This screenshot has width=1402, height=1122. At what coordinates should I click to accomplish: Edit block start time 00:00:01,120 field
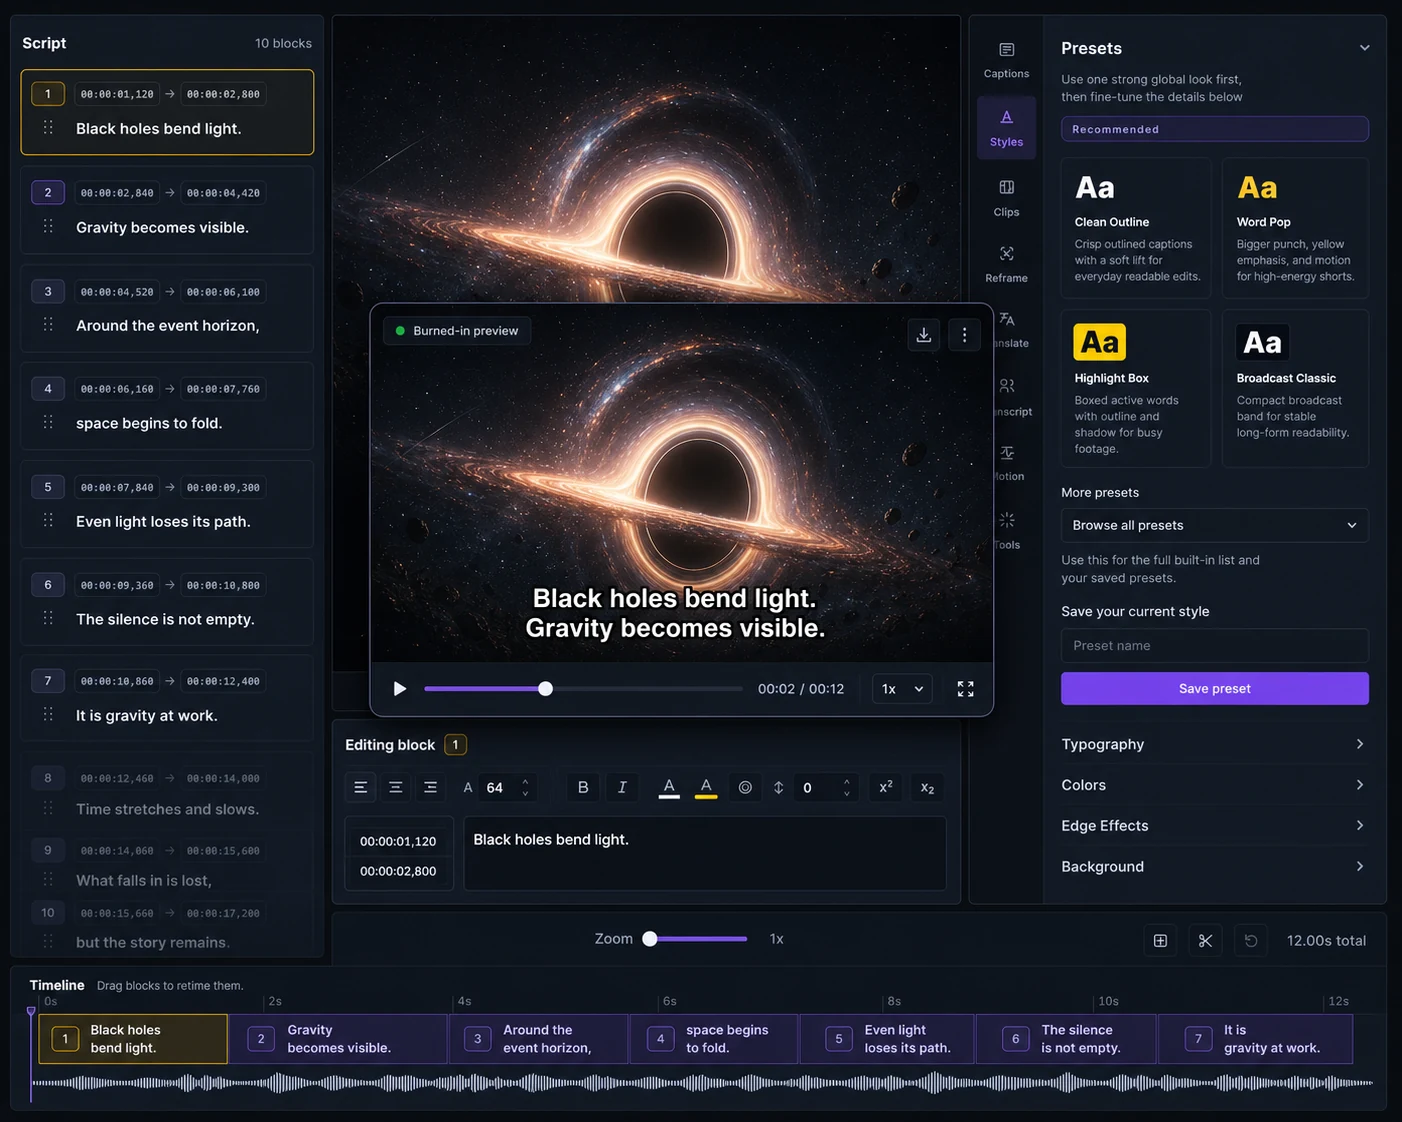click(398, 841)
